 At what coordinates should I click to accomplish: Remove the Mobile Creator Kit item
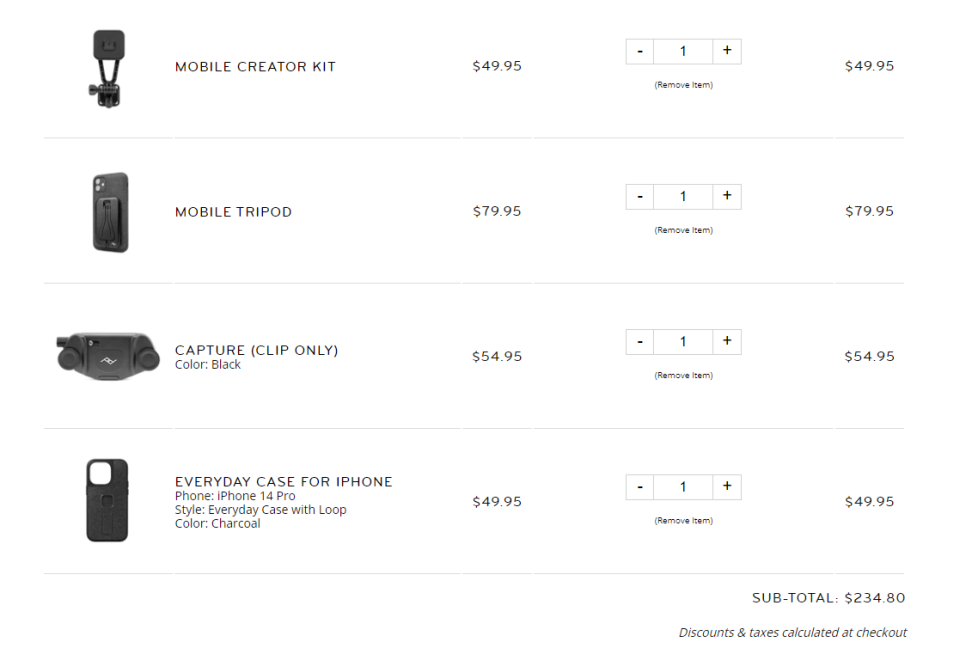(683, 85)
